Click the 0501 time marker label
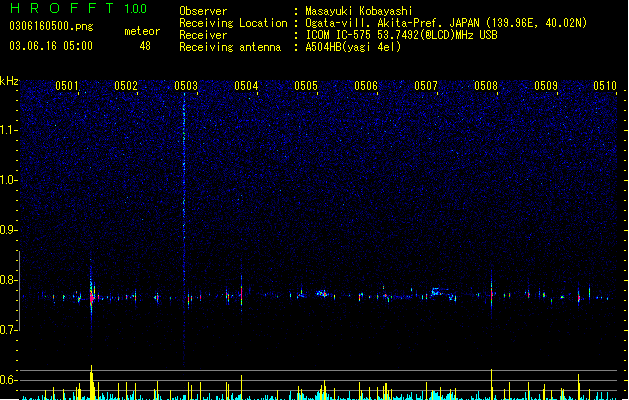Screen dimensions: 629x400 point(67,86)
